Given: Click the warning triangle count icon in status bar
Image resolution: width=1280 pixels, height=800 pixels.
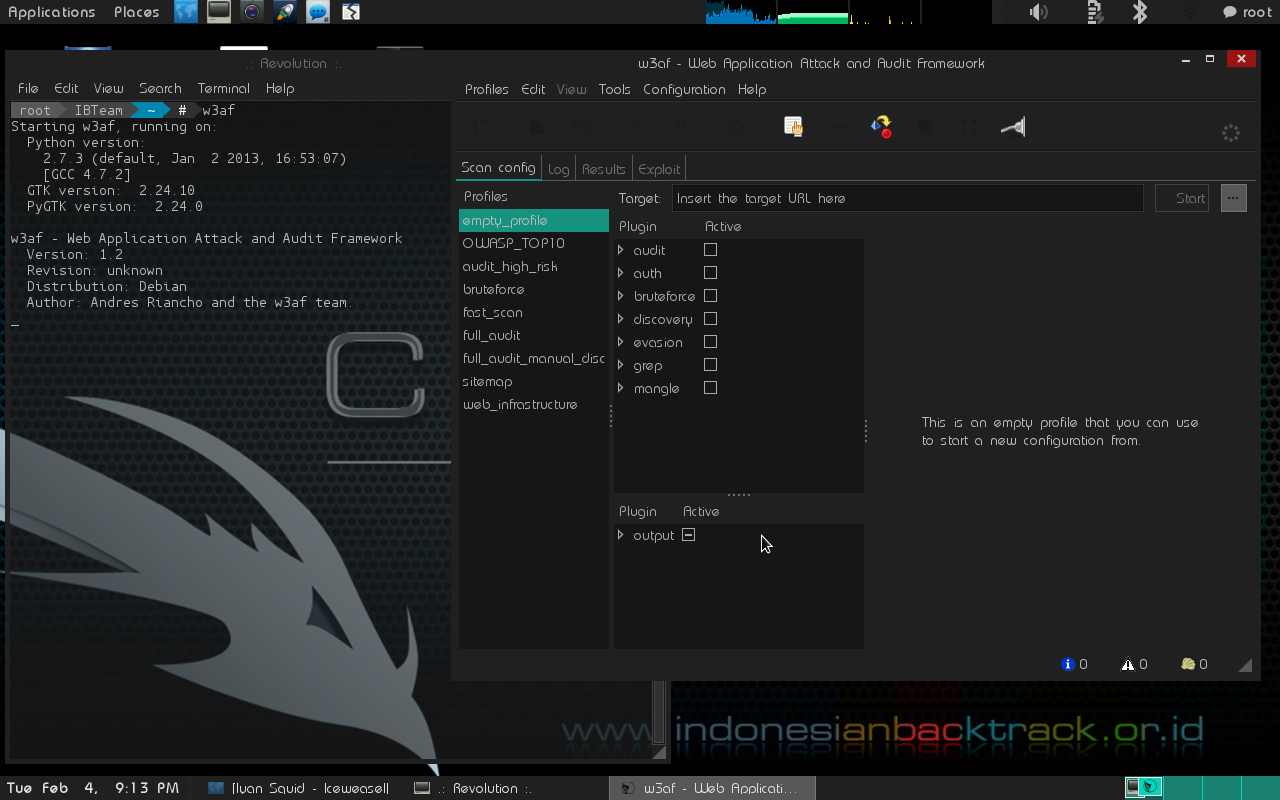Looking at the screenshot, I should pos(1128,664).
